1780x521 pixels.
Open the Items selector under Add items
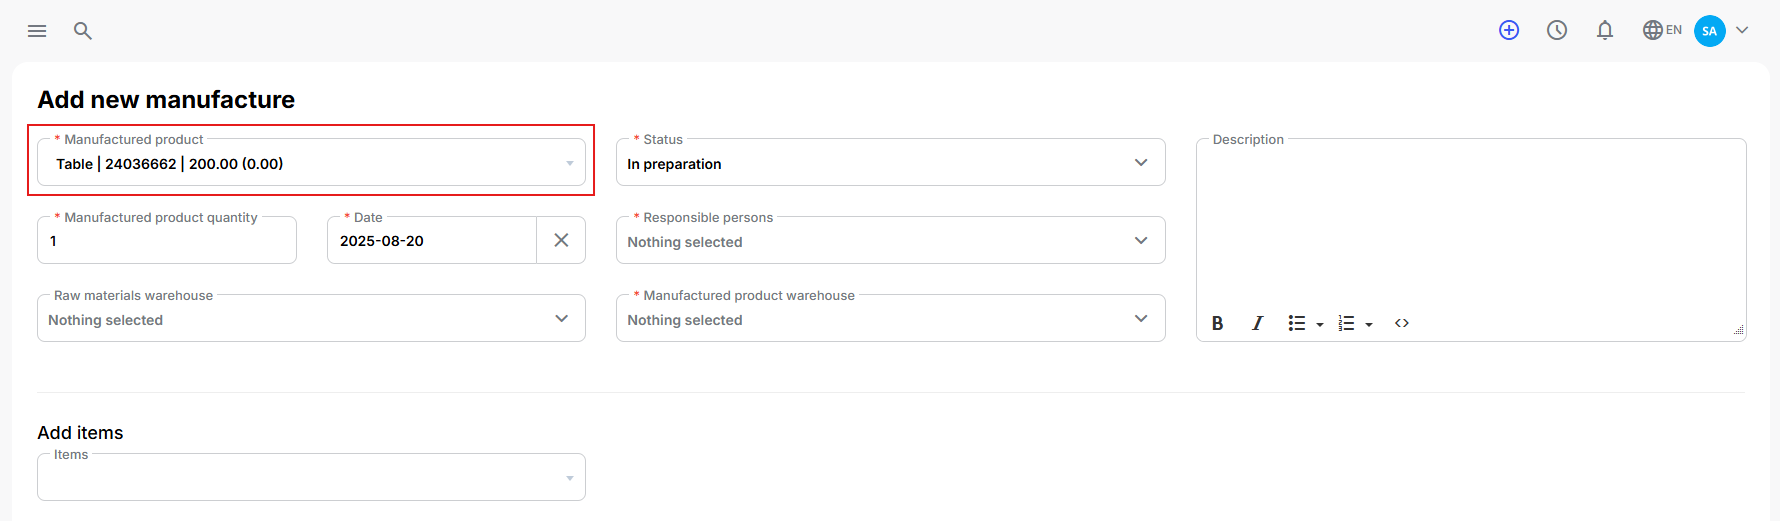coord(311,478)
